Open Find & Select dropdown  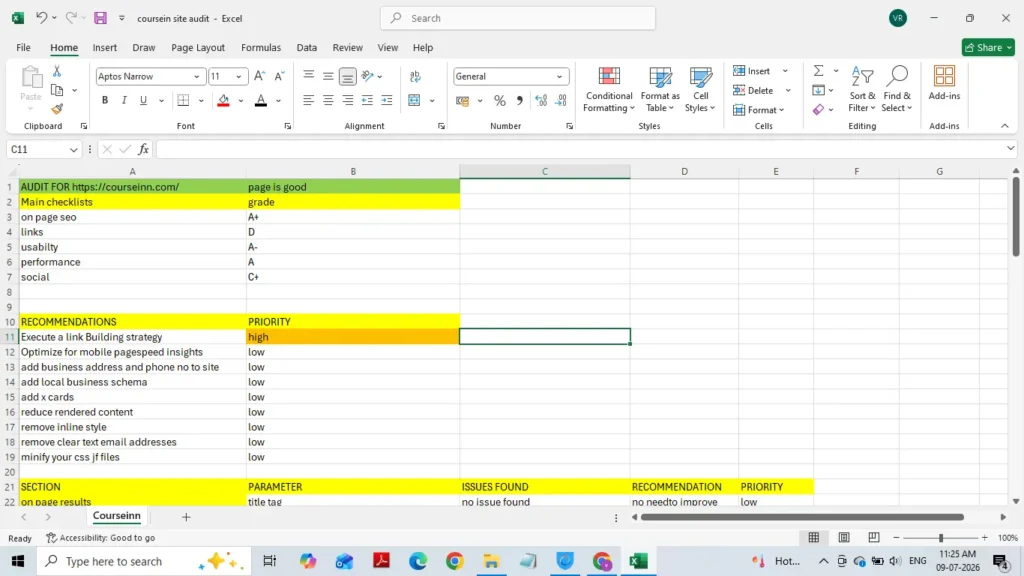click(x=897, y=89)
